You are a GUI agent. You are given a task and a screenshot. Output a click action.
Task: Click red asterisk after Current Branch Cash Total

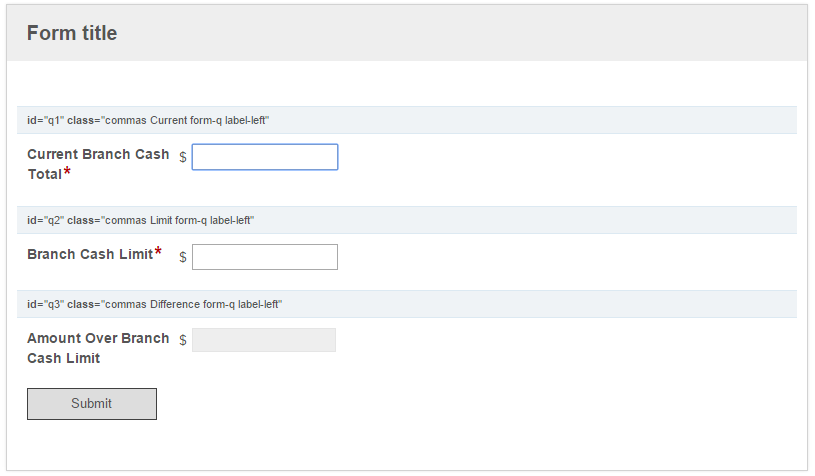coord(67,172)
